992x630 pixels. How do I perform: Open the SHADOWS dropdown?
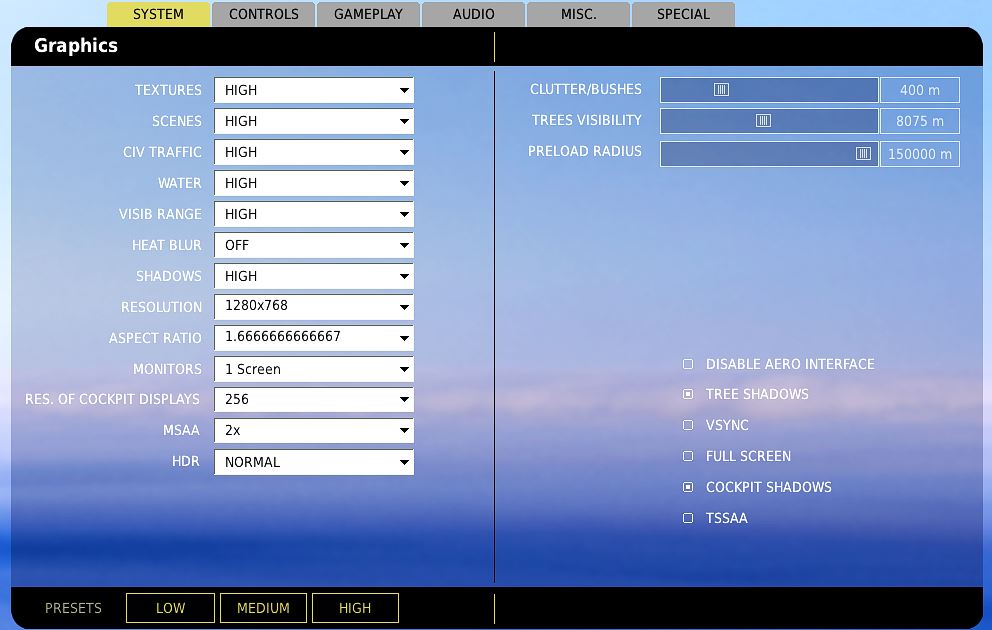314,276
